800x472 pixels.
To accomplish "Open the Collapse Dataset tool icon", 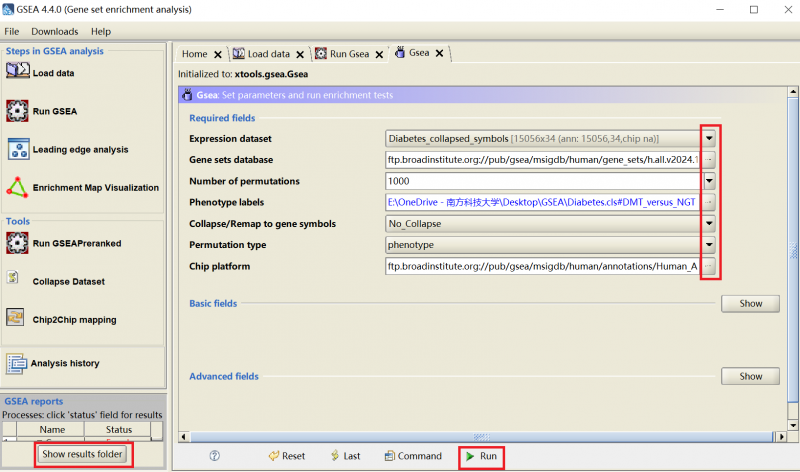I will tap(14, 281).
